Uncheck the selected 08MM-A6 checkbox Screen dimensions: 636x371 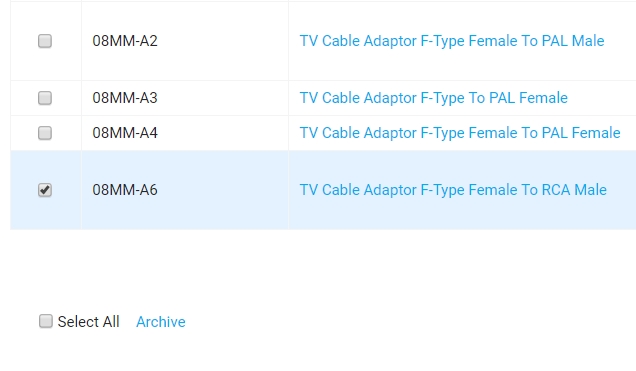(x=45, y=190)
